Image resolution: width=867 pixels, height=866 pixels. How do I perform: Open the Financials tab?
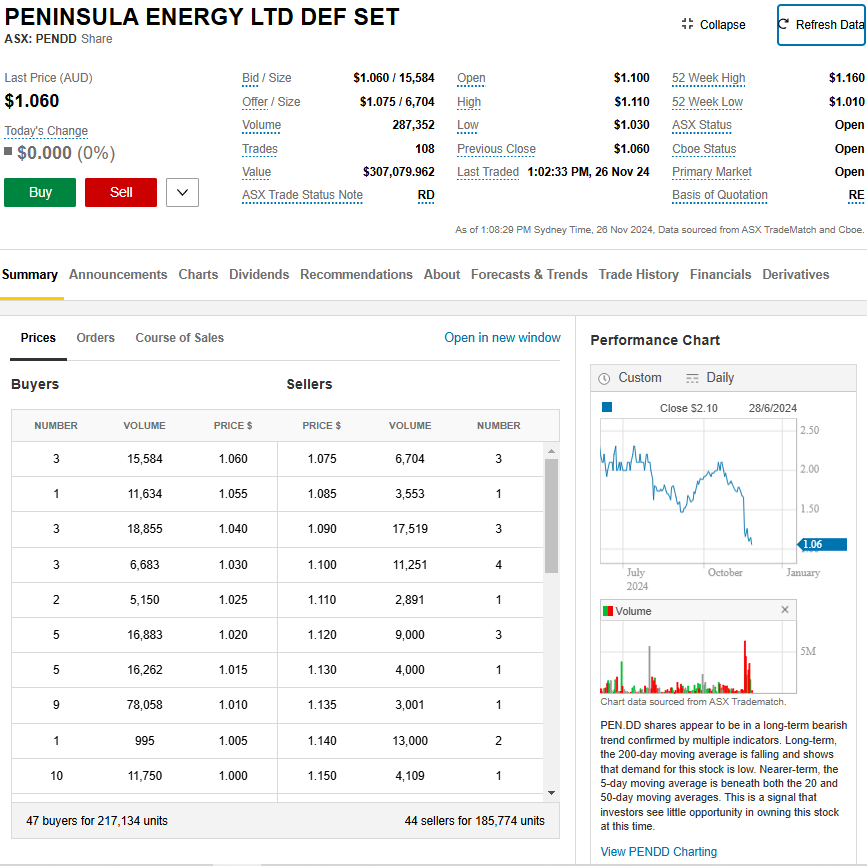point(720,274)
